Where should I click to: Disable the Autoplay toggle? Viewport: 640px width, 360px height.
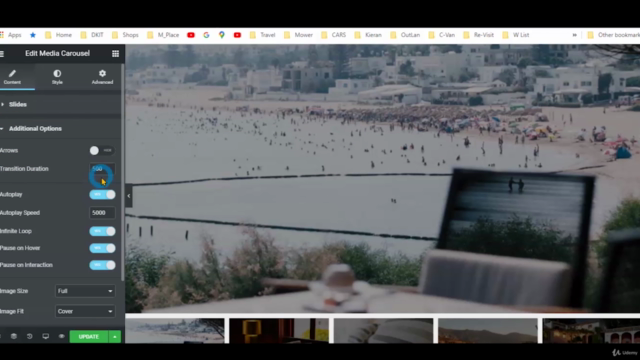pos(102,194)
